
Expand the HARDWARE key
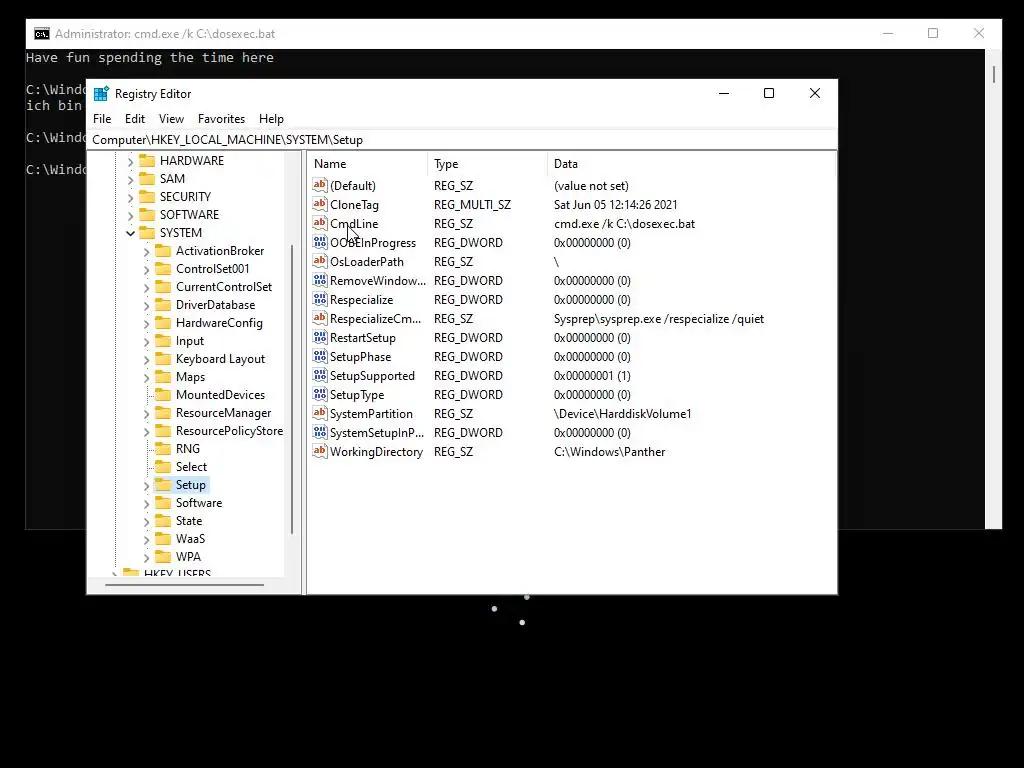130,161
